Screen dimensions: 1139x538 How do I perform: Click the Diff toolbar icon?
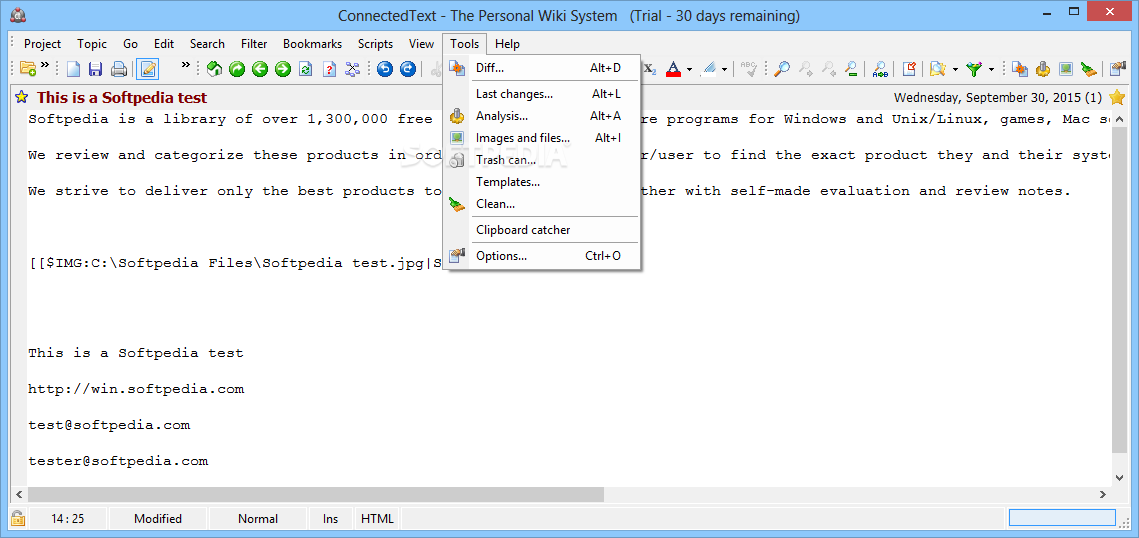tap(1020, 69)
